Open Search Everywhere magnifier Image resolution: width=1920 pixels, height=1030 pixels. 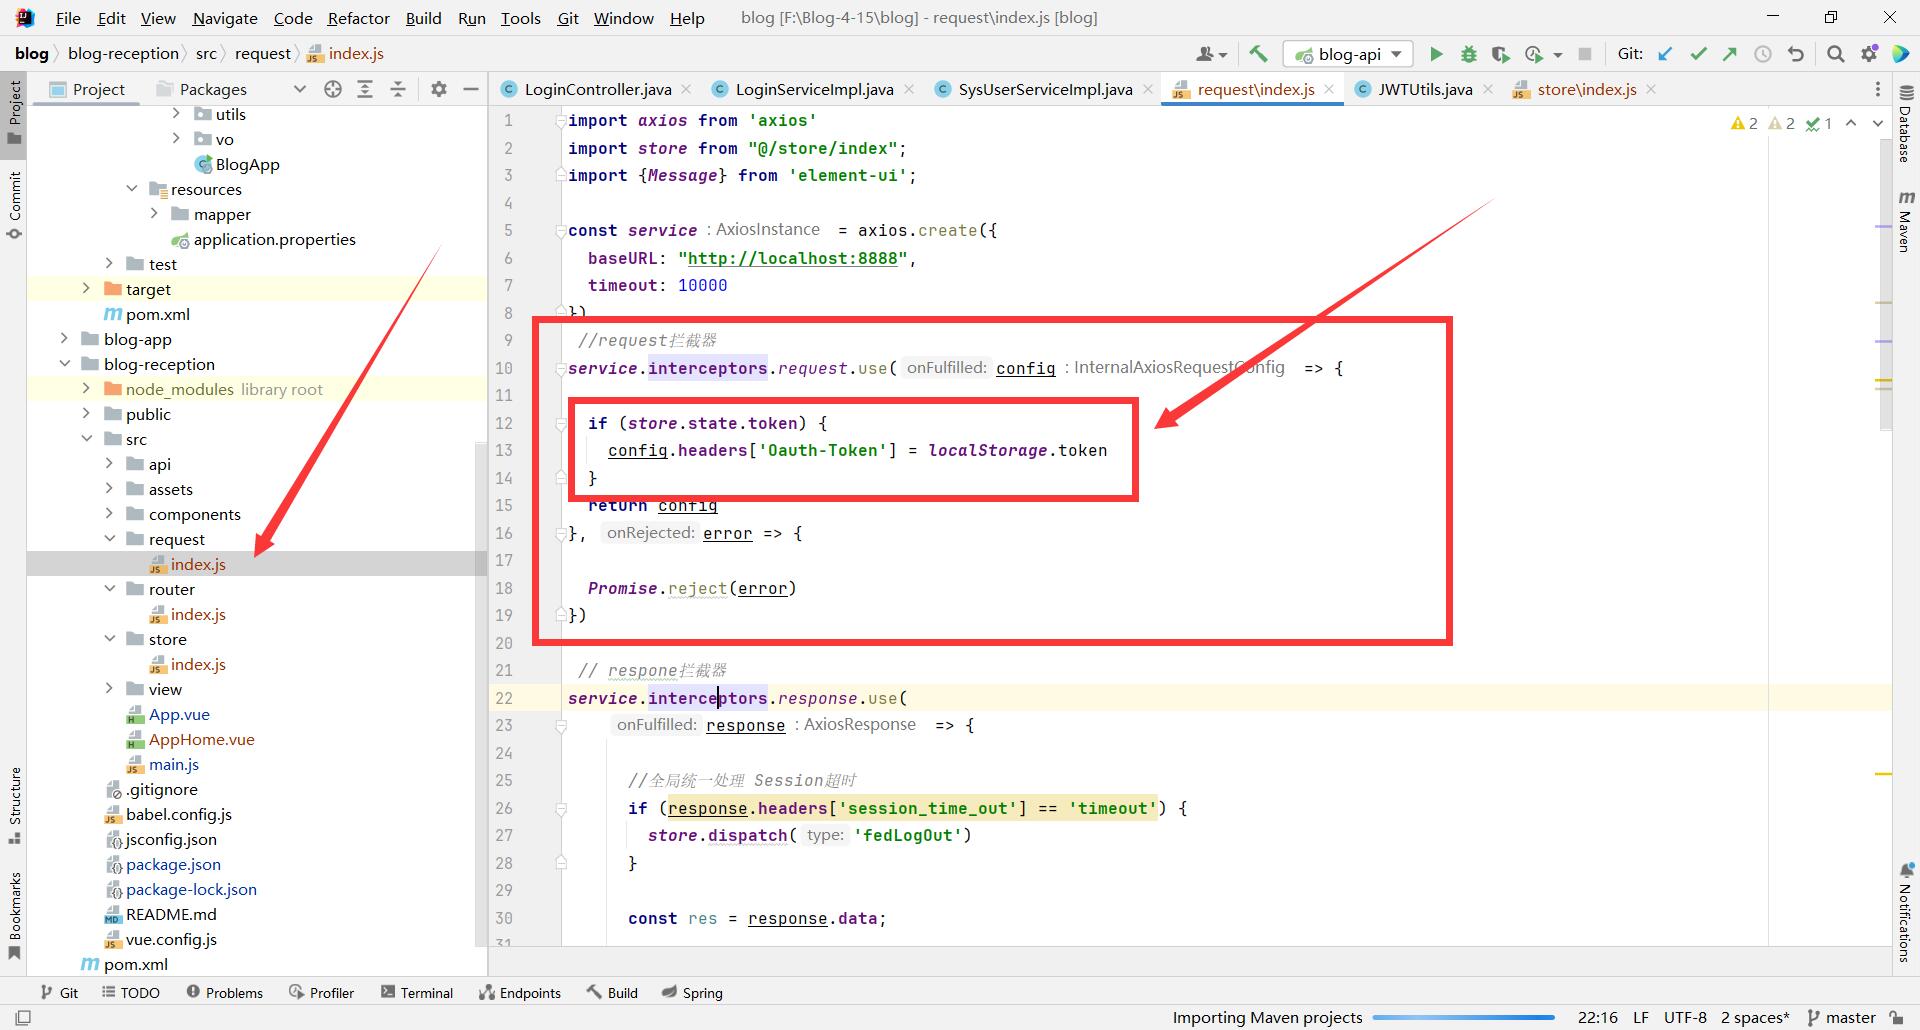click(1835, 54)
